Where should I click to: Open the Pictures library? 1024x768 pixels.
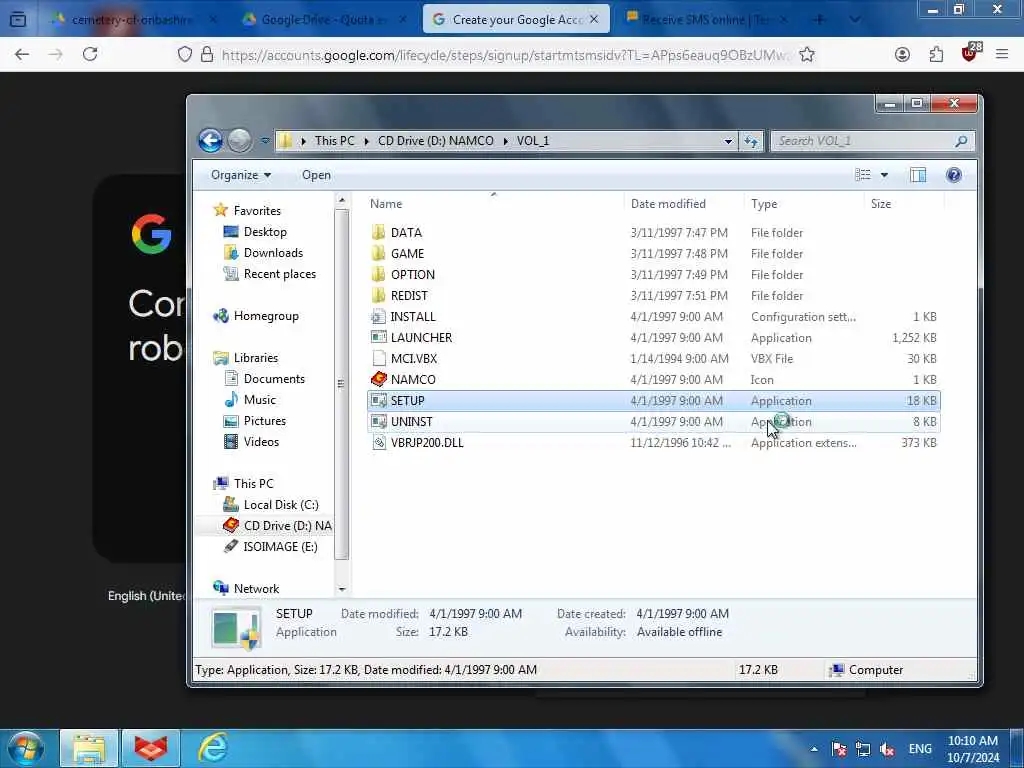[264, 421]
